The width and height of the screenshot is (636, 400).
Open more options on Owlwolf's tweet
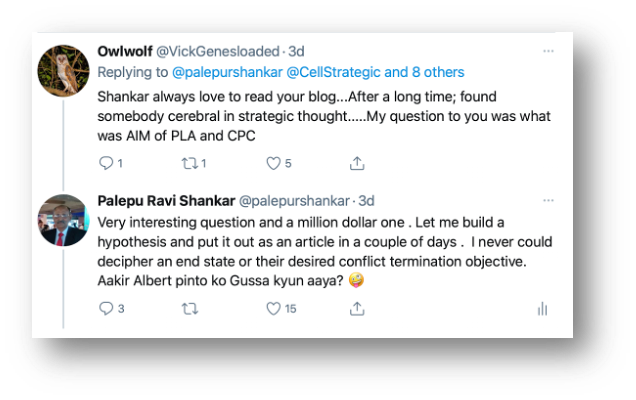pyautogui.click(x=548, y=51)
